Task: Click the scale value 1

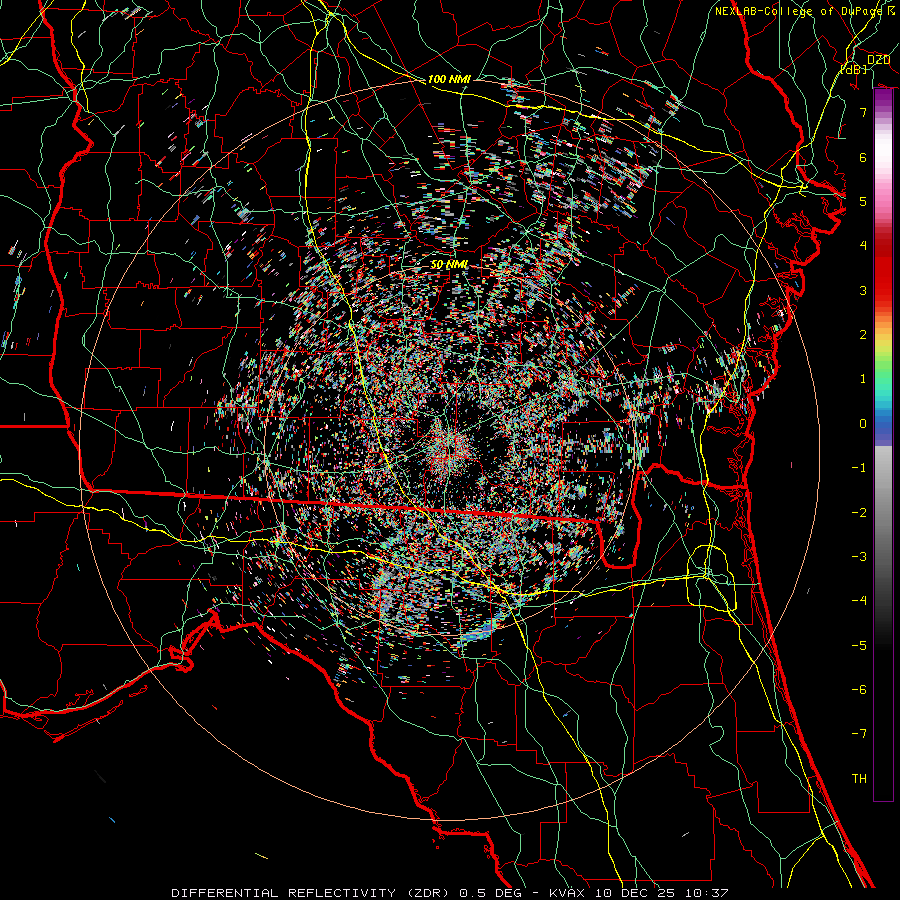Action: (x=863, y=378)
